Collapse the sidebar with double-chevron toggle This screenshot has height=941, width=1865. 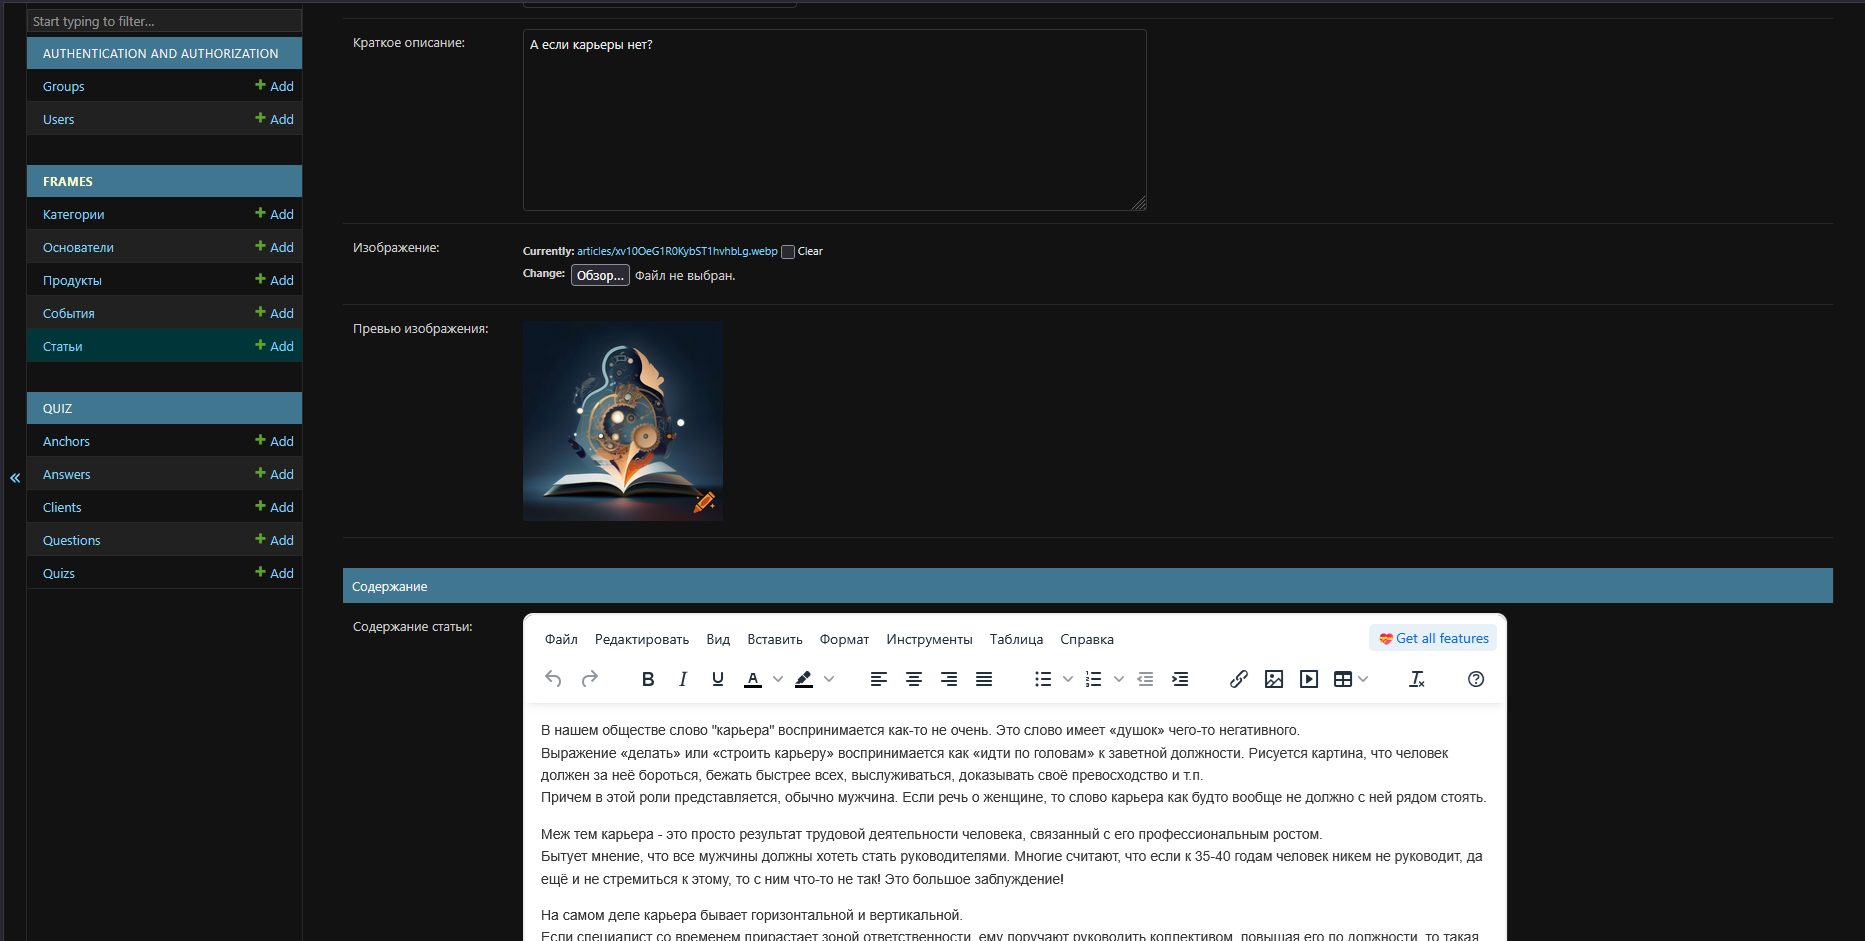(15, 478)
